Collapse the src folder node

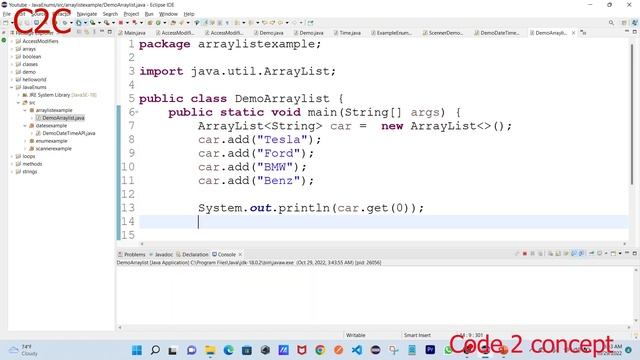(18, 102)
